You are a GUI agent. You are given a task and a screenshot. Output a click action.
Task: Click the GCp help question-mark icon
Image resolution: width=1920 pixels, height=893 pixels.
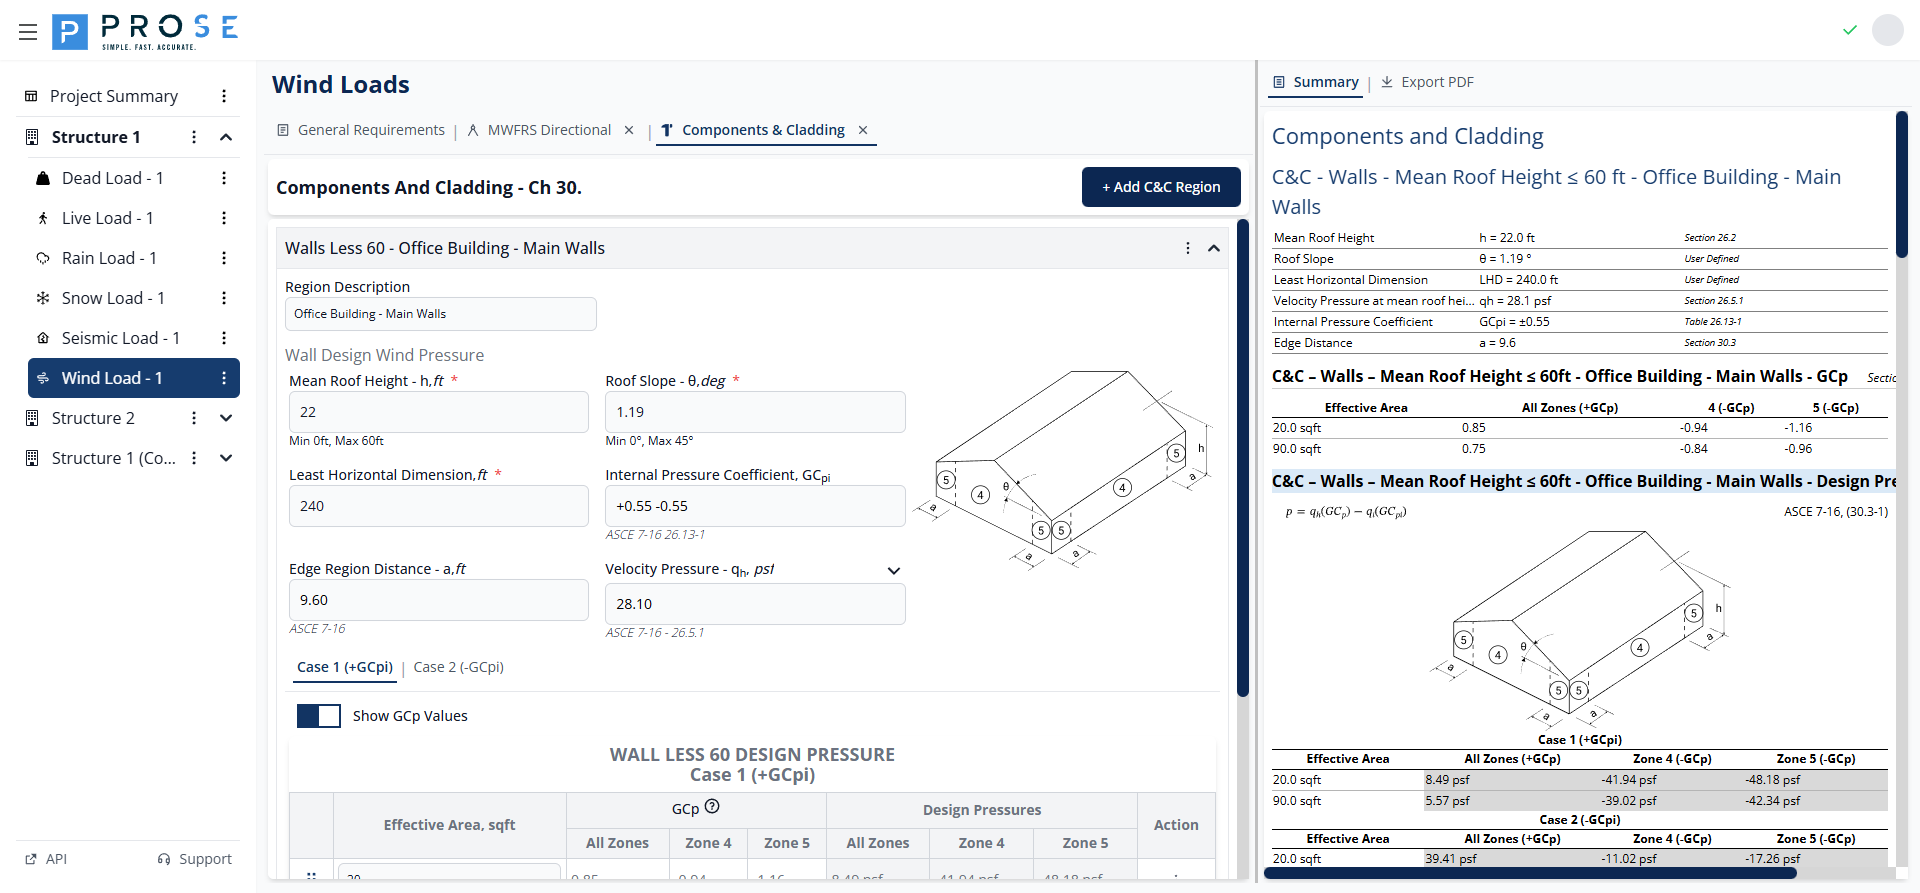[712, 807]
